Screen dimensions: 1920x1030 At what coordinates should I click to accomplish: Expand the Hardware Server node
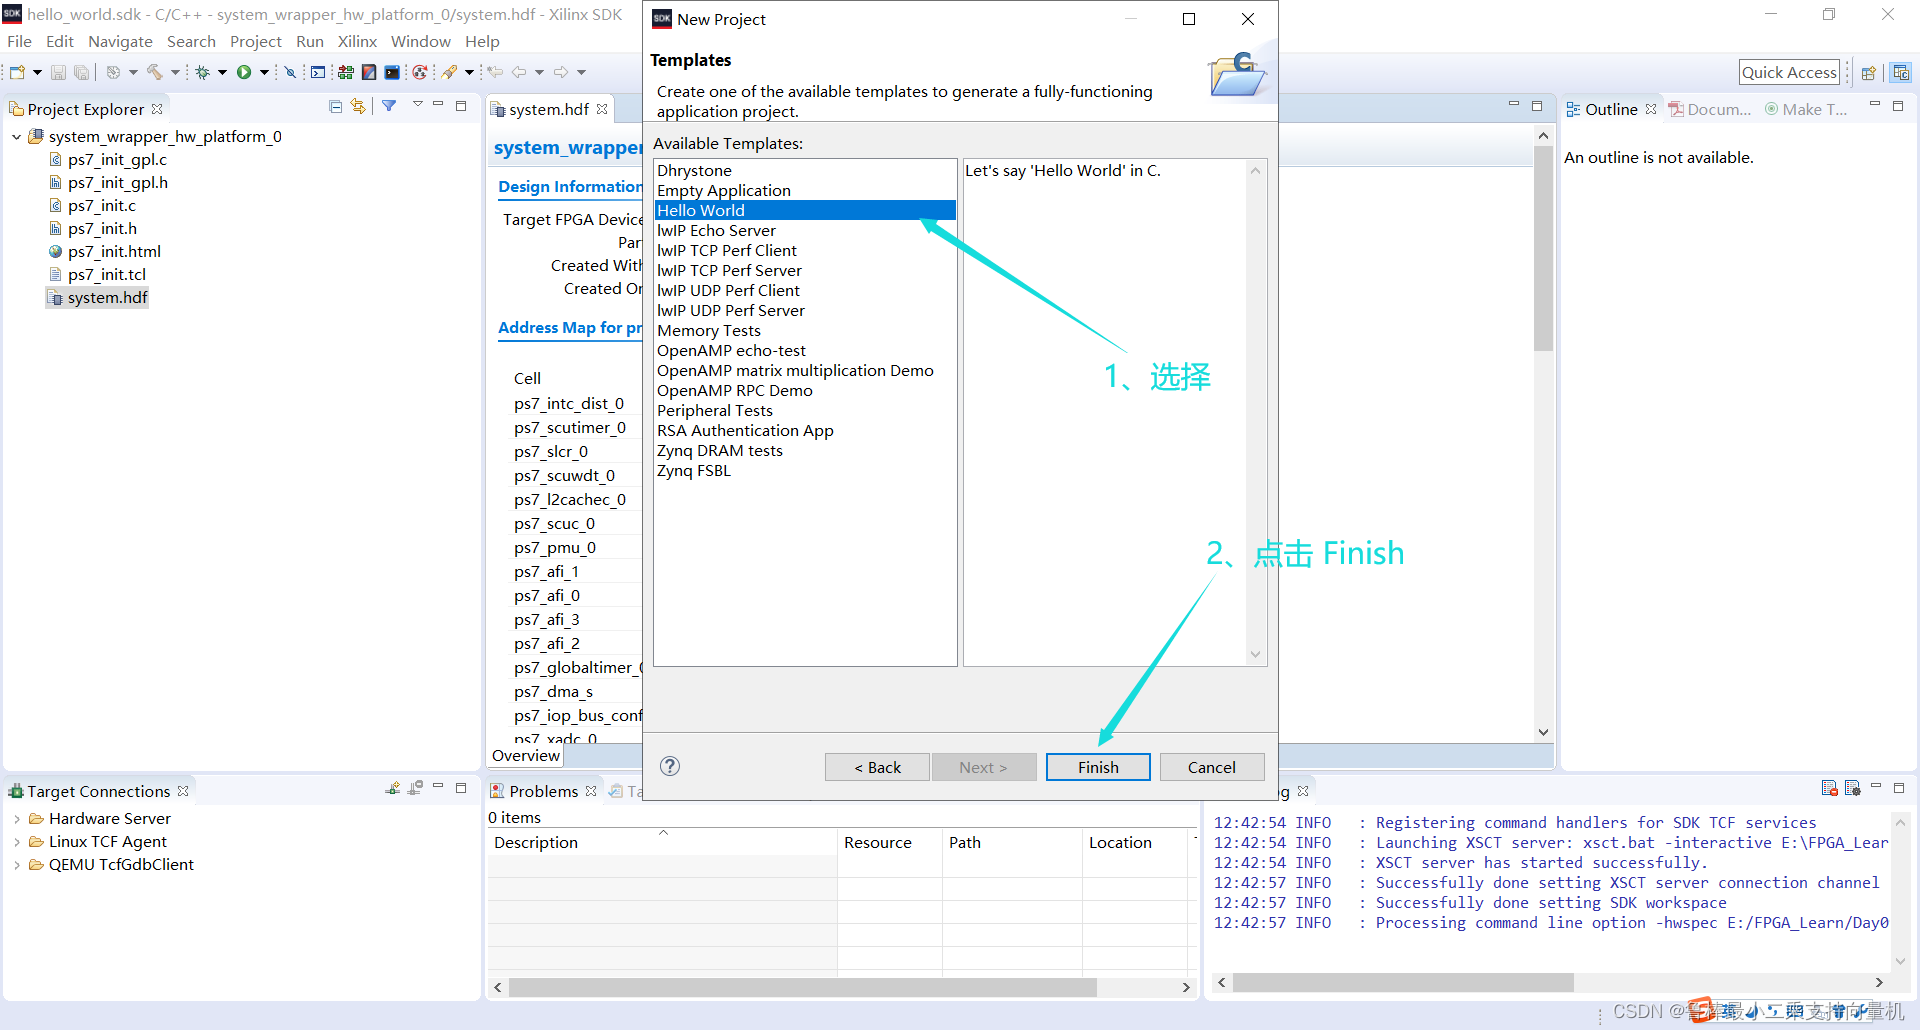click(17, 818)
